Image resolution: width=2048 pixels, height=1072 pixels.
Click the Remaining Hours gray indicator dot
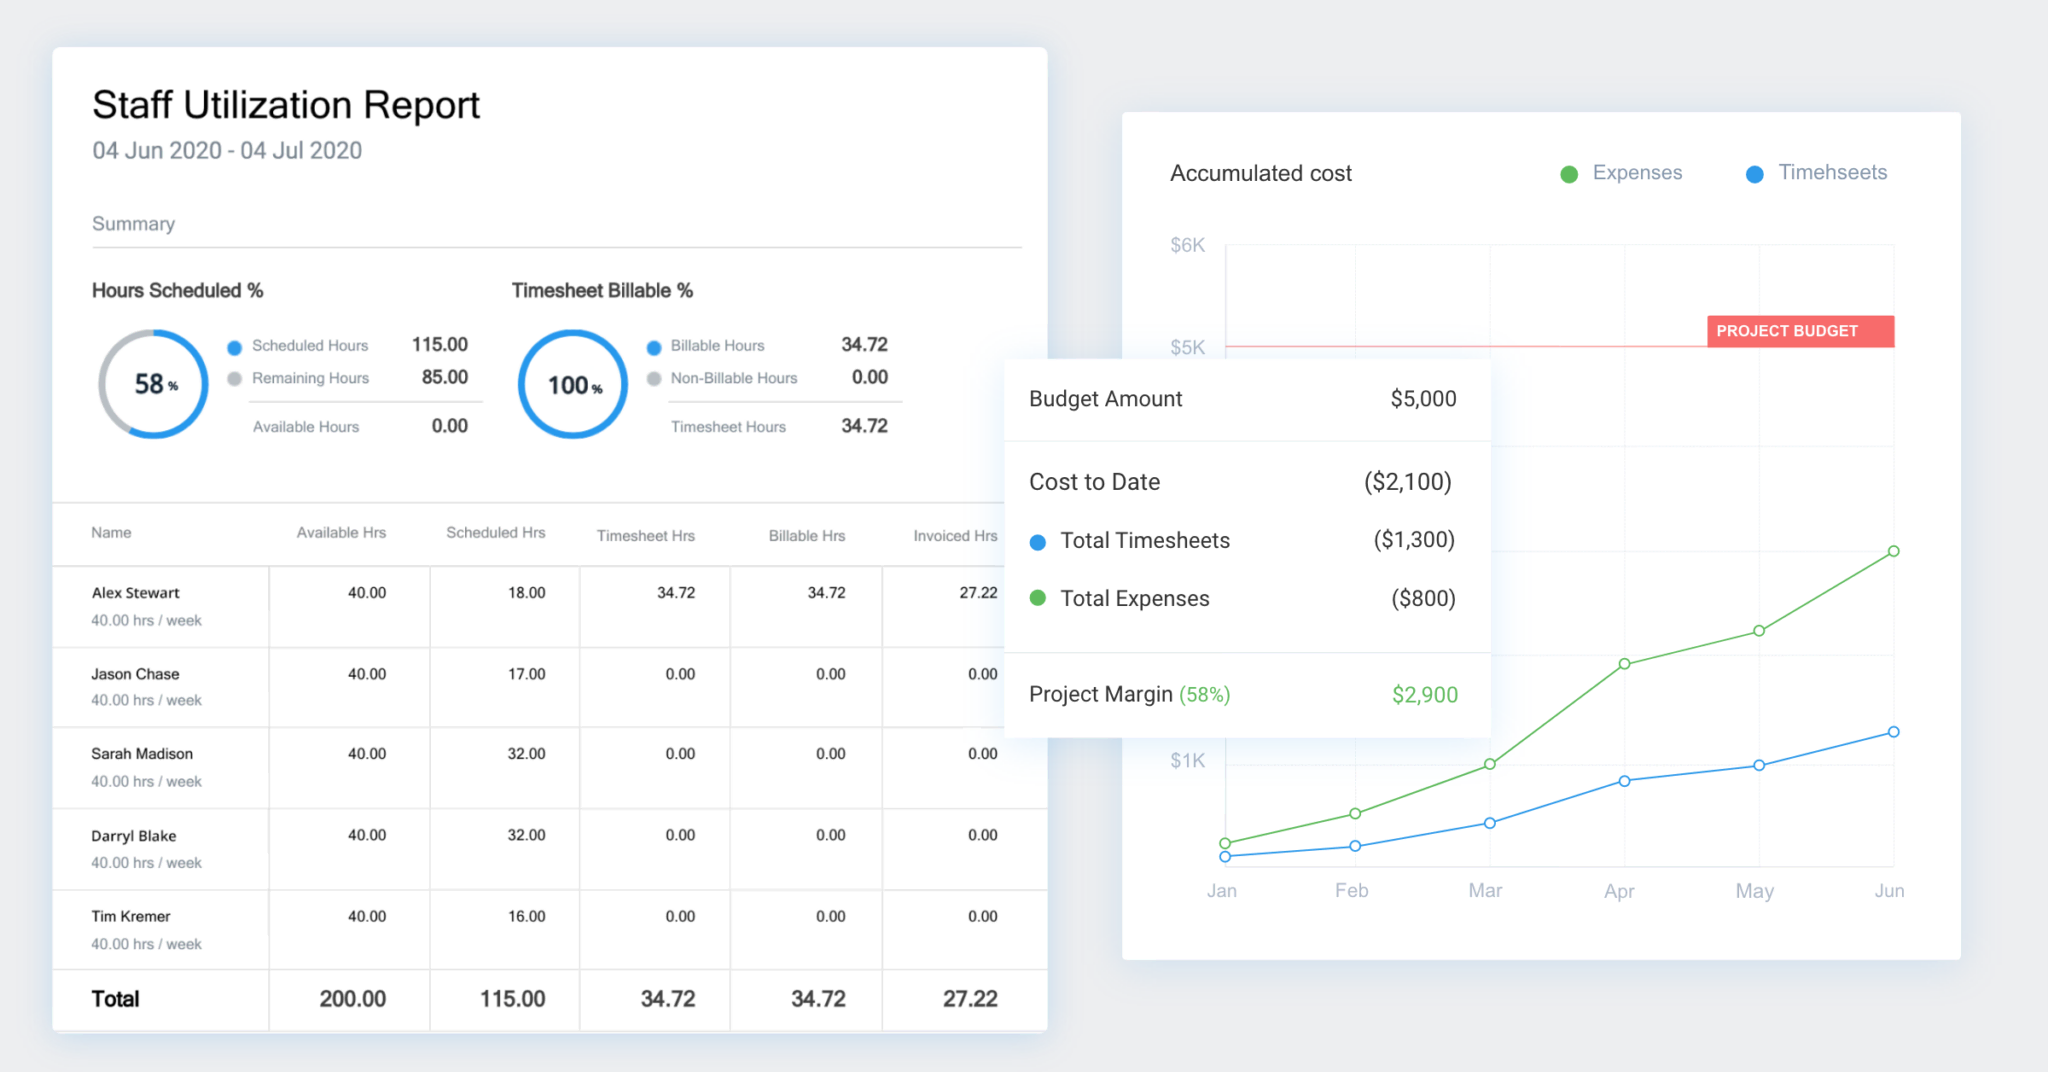point(235,379)
